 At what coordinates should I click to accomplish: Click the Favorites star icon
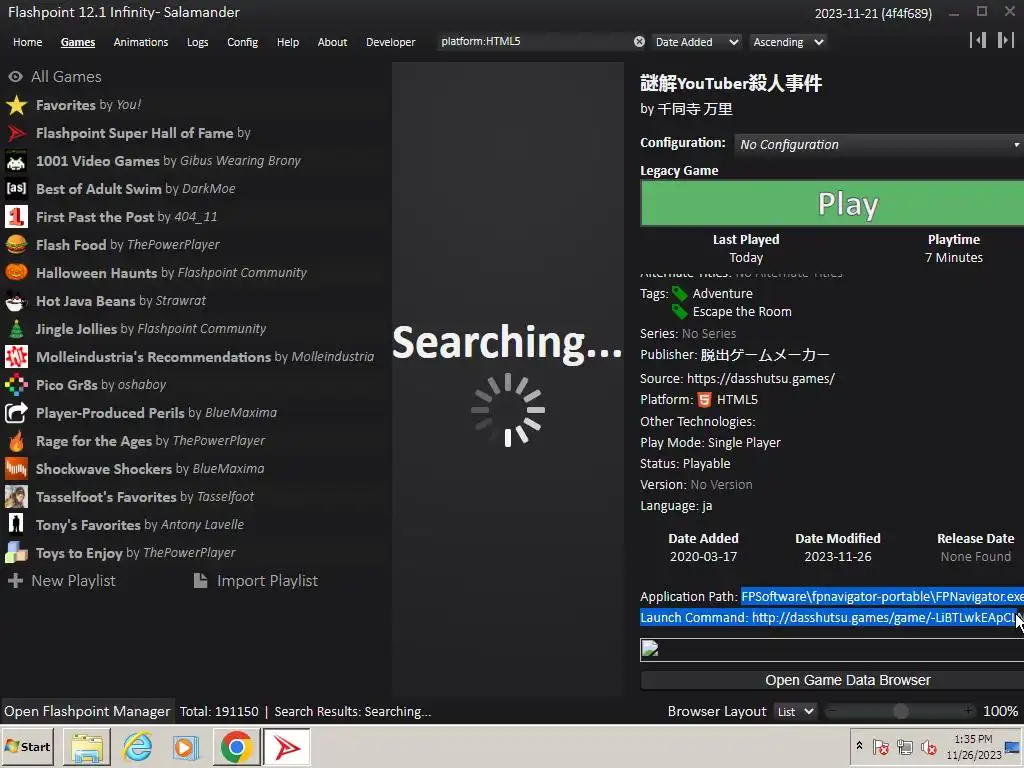coord(16,105)
